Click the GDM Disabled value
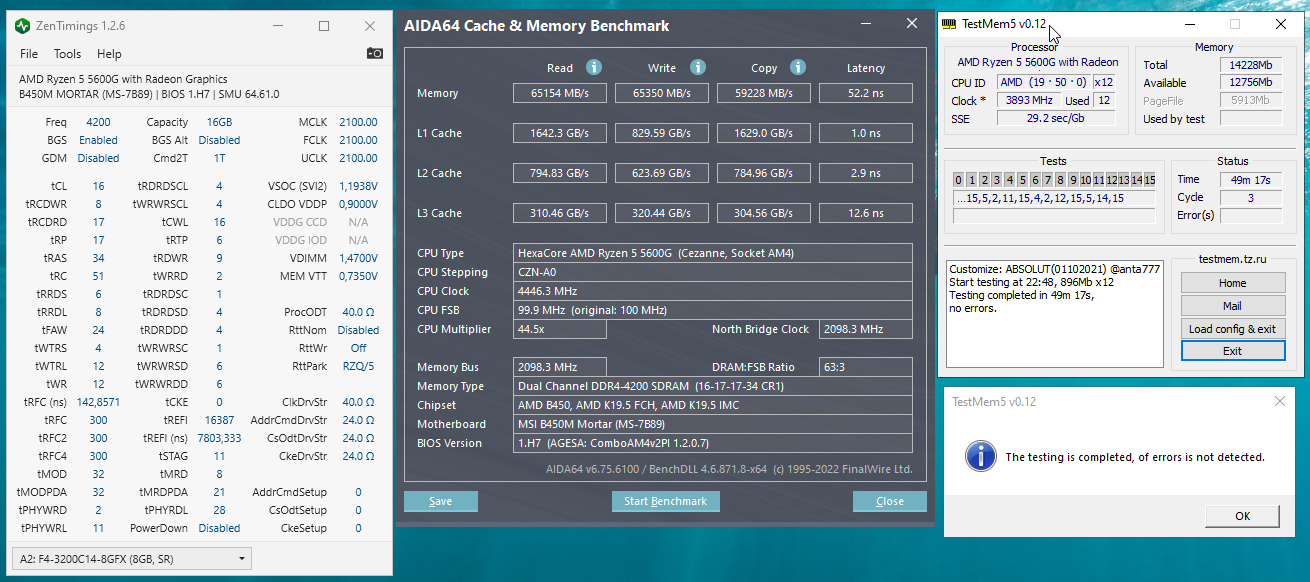The height and width of the screenshot is (582, 1310). point(98,158)
